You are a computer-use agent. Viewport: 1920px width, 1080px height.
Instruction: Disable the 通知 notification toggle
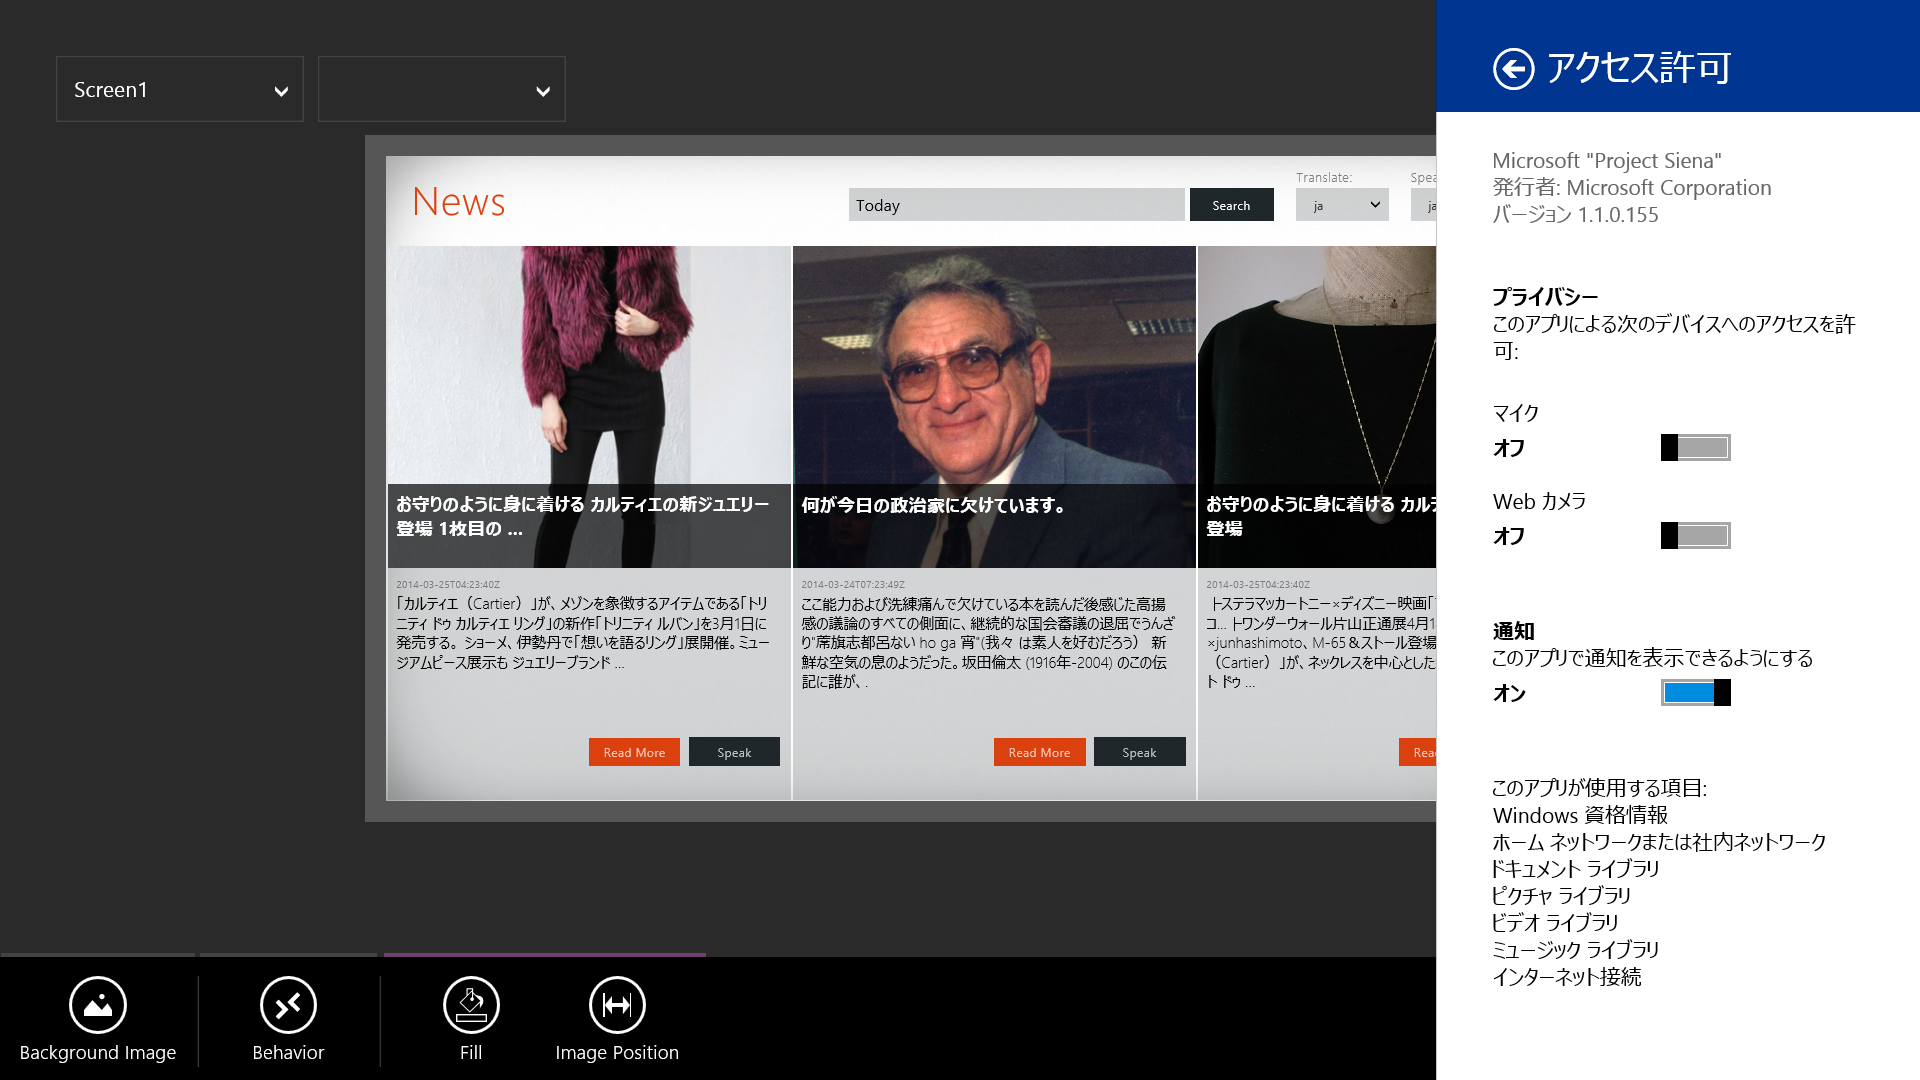(1694, 692)
